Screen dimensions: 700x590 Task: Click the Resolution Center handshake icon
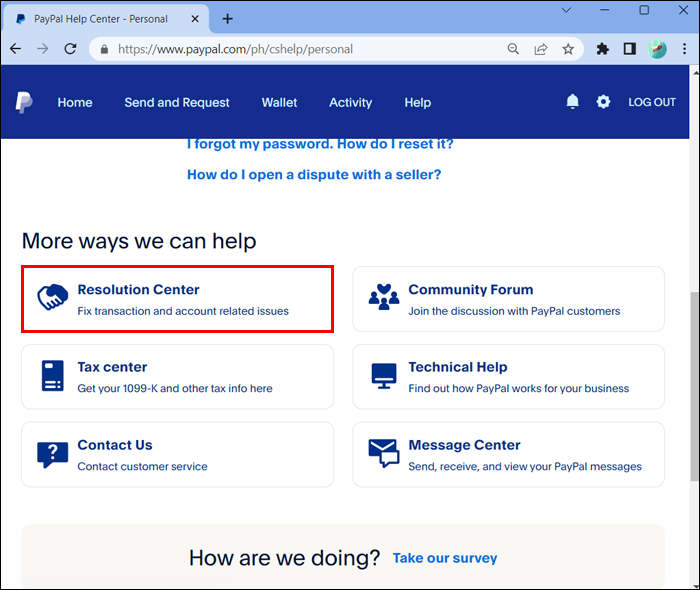point(52,298)
